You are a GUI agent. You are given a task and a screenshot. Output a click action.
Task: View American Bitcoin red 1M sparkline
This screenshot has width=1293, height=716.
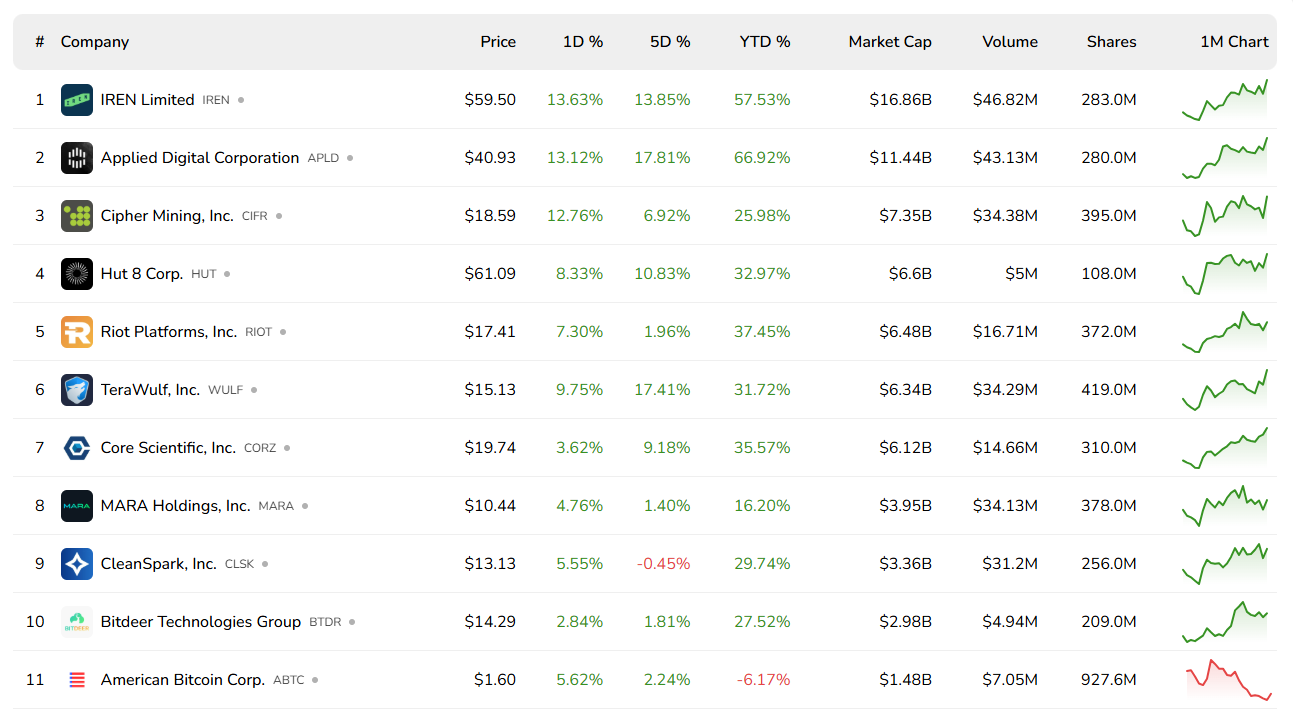(x=1228, y=680)
